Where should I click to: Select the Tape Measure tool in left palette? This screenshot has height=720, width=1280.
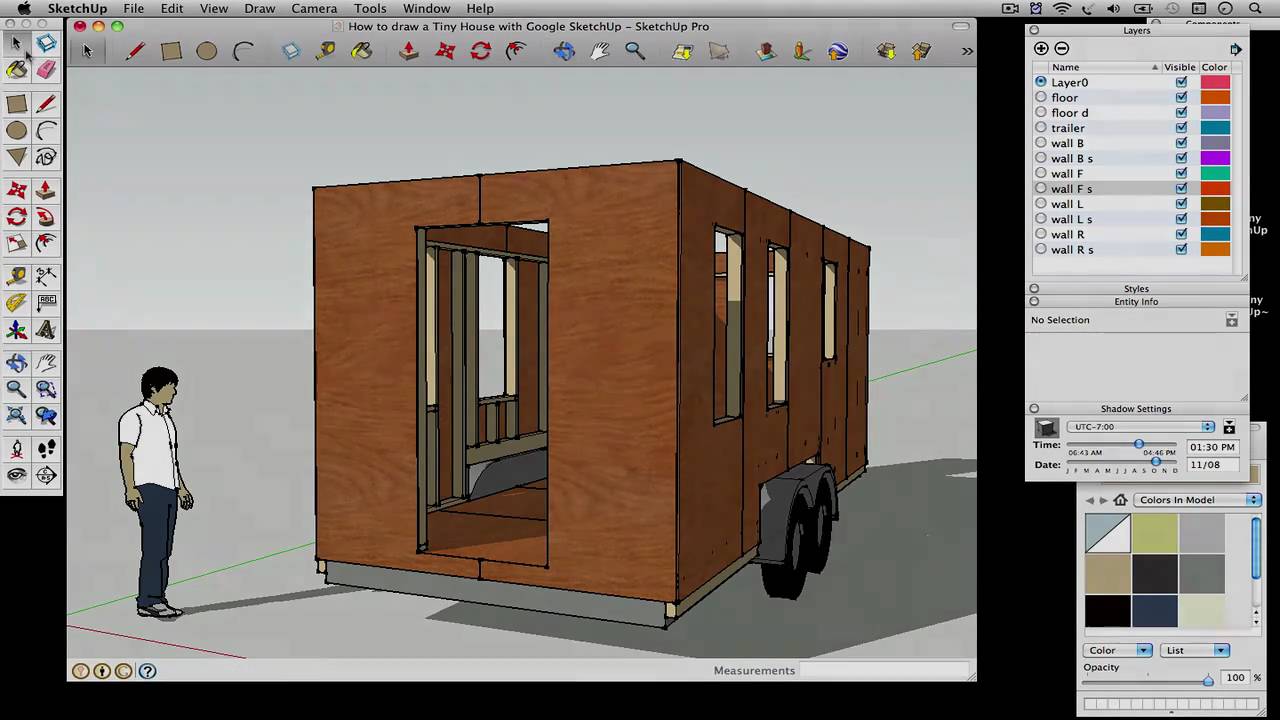click(x=17, y=277)
